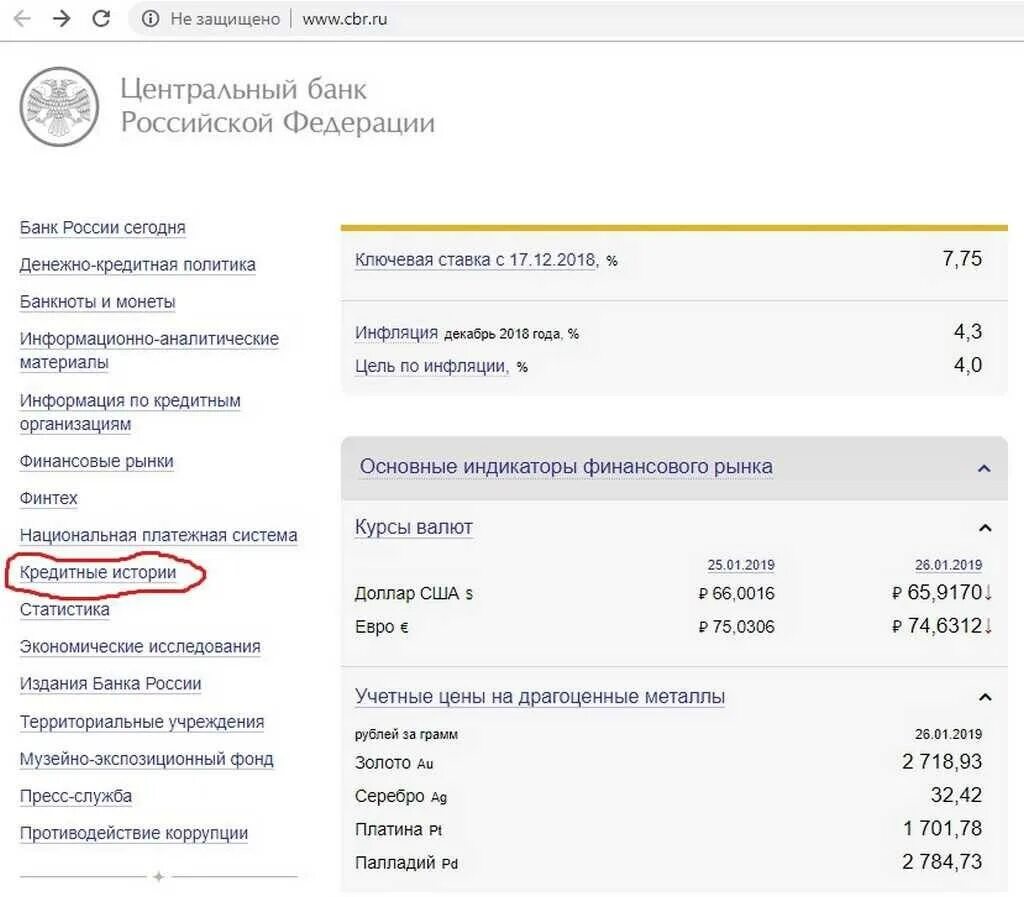This screenshot has width=1024, height=897.
Task: Open the Статистика sidebar item
Action: click(x=65, y=610)
